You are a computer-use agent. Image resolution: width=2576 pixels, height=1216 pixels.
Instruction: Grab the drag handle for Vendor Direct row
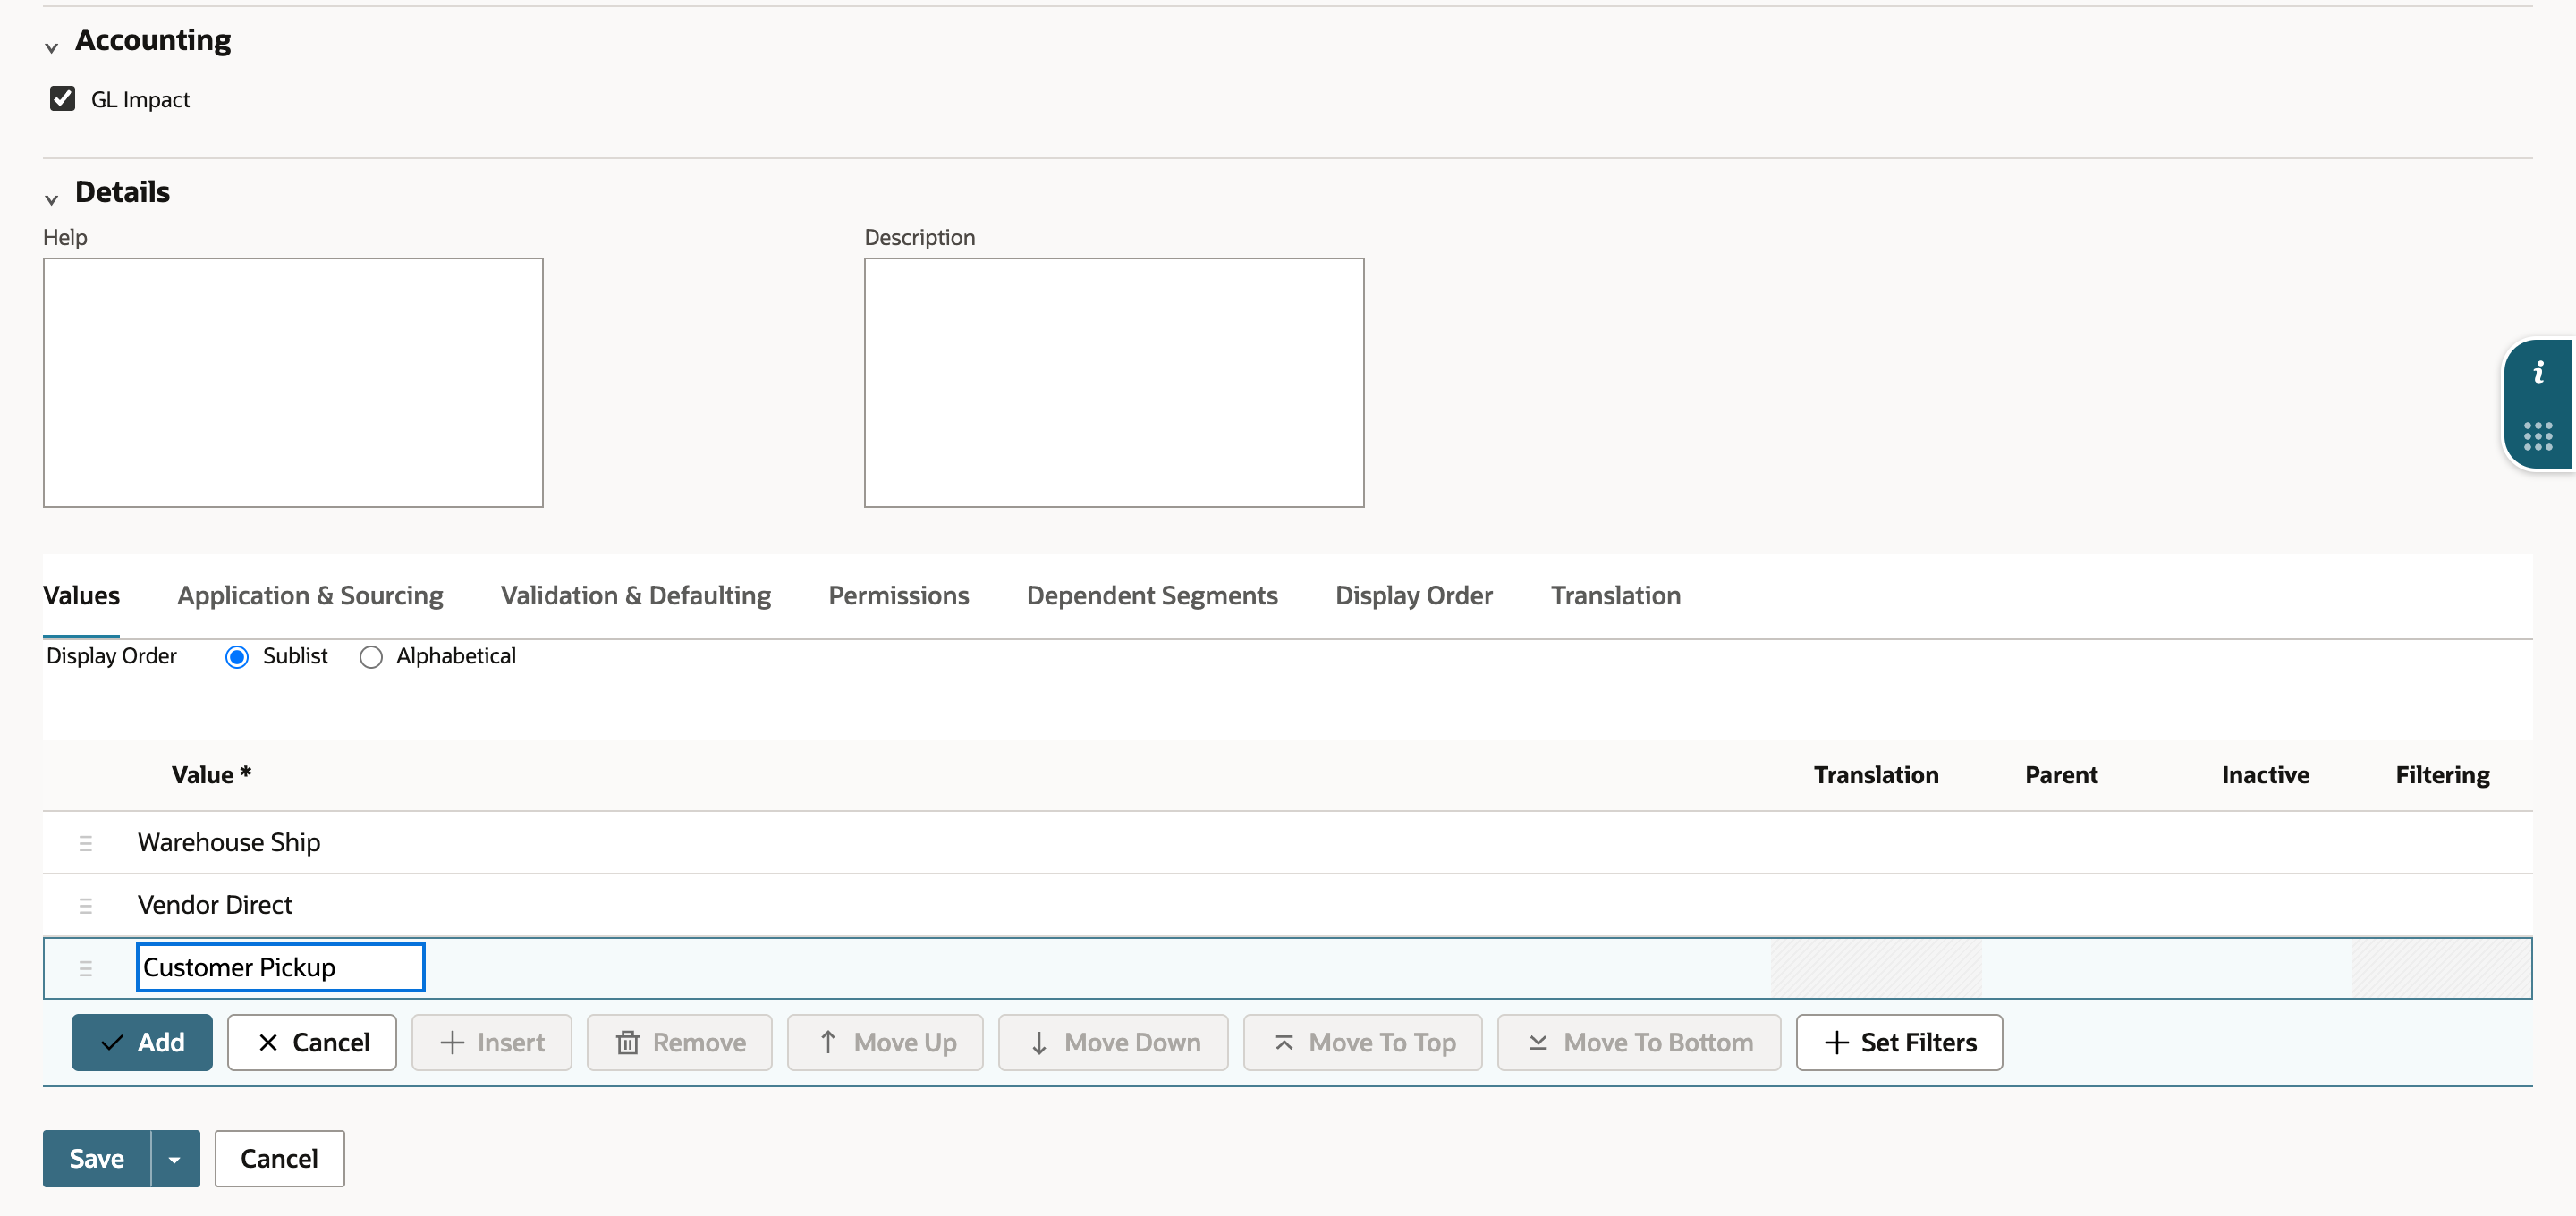coord(85,905)
